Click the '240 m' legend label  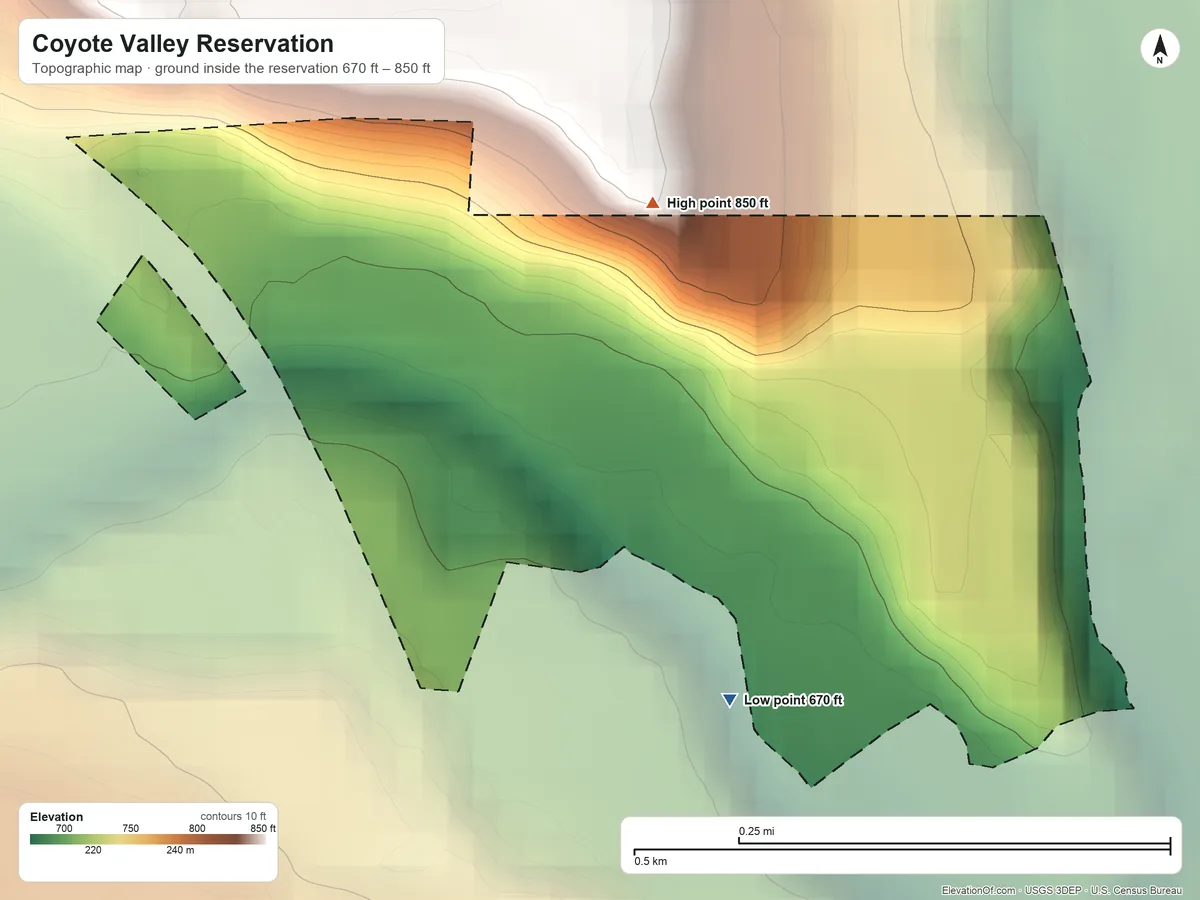click(x=180, y=851)
